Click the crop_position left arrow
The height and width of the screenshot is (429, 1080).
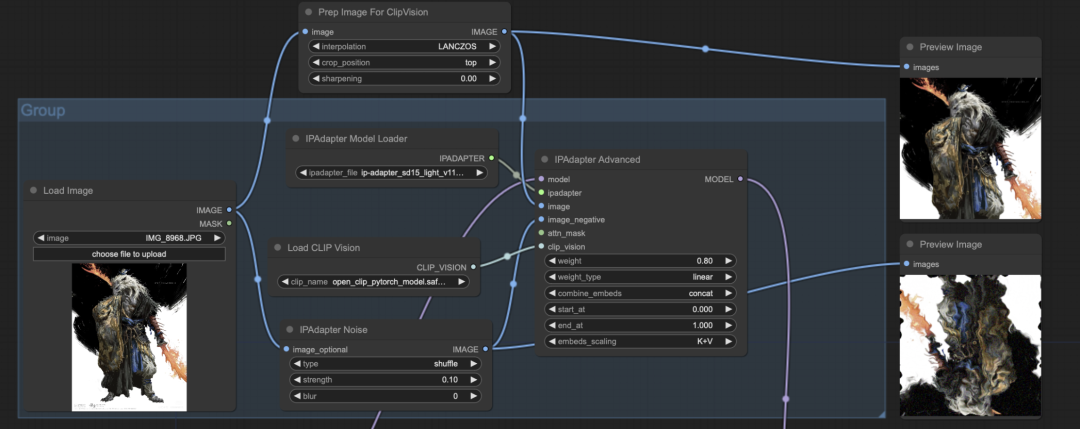pos(316,63)
